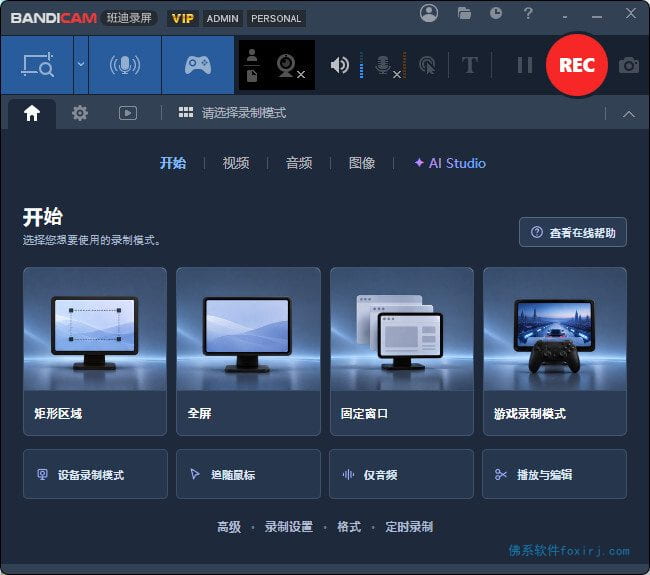Toggle speaker sound recording icon
The image size is (650, 575).
pos(340,65)
